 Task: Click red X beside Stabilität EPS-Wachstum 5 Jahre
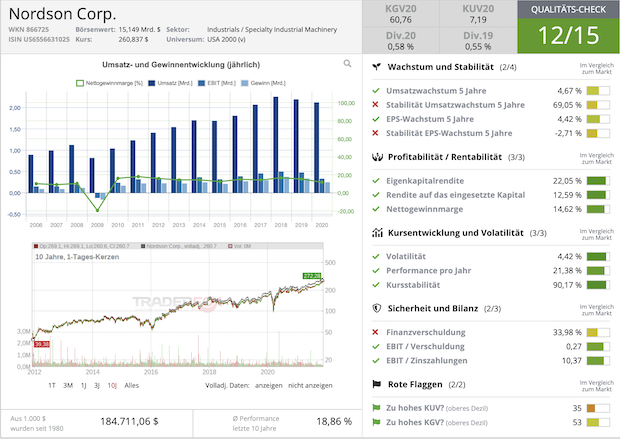click(376, 133)
